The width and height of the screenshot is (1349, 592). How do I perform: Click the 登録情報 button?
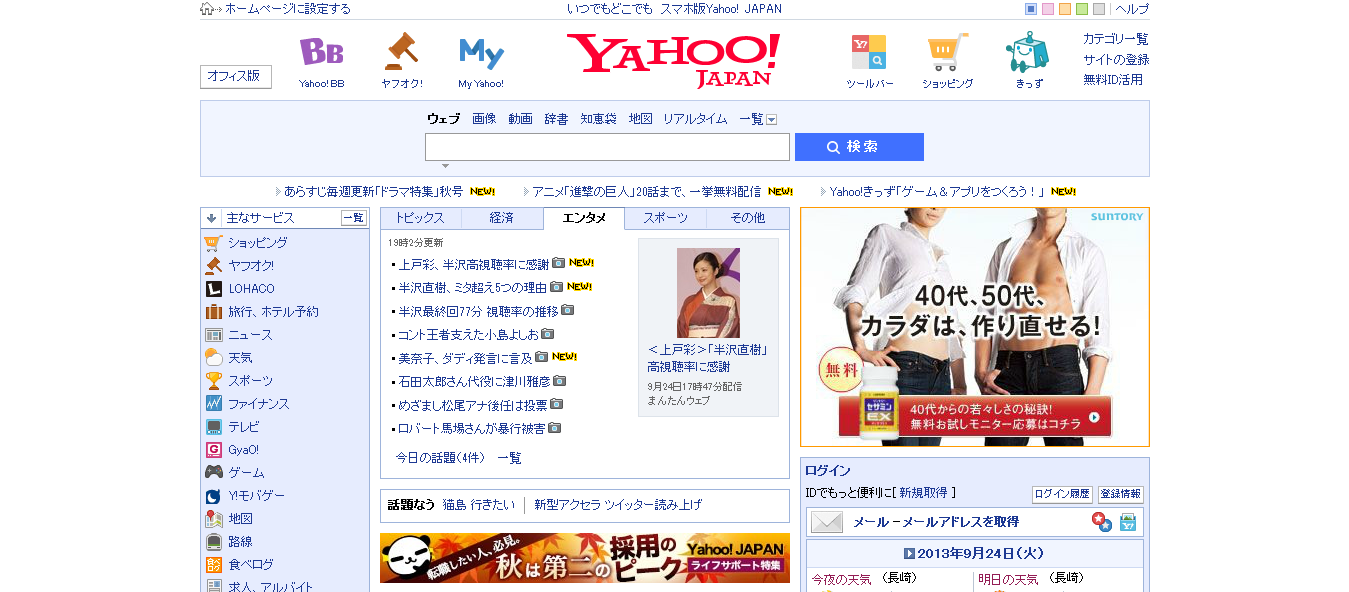point(1120,495)
